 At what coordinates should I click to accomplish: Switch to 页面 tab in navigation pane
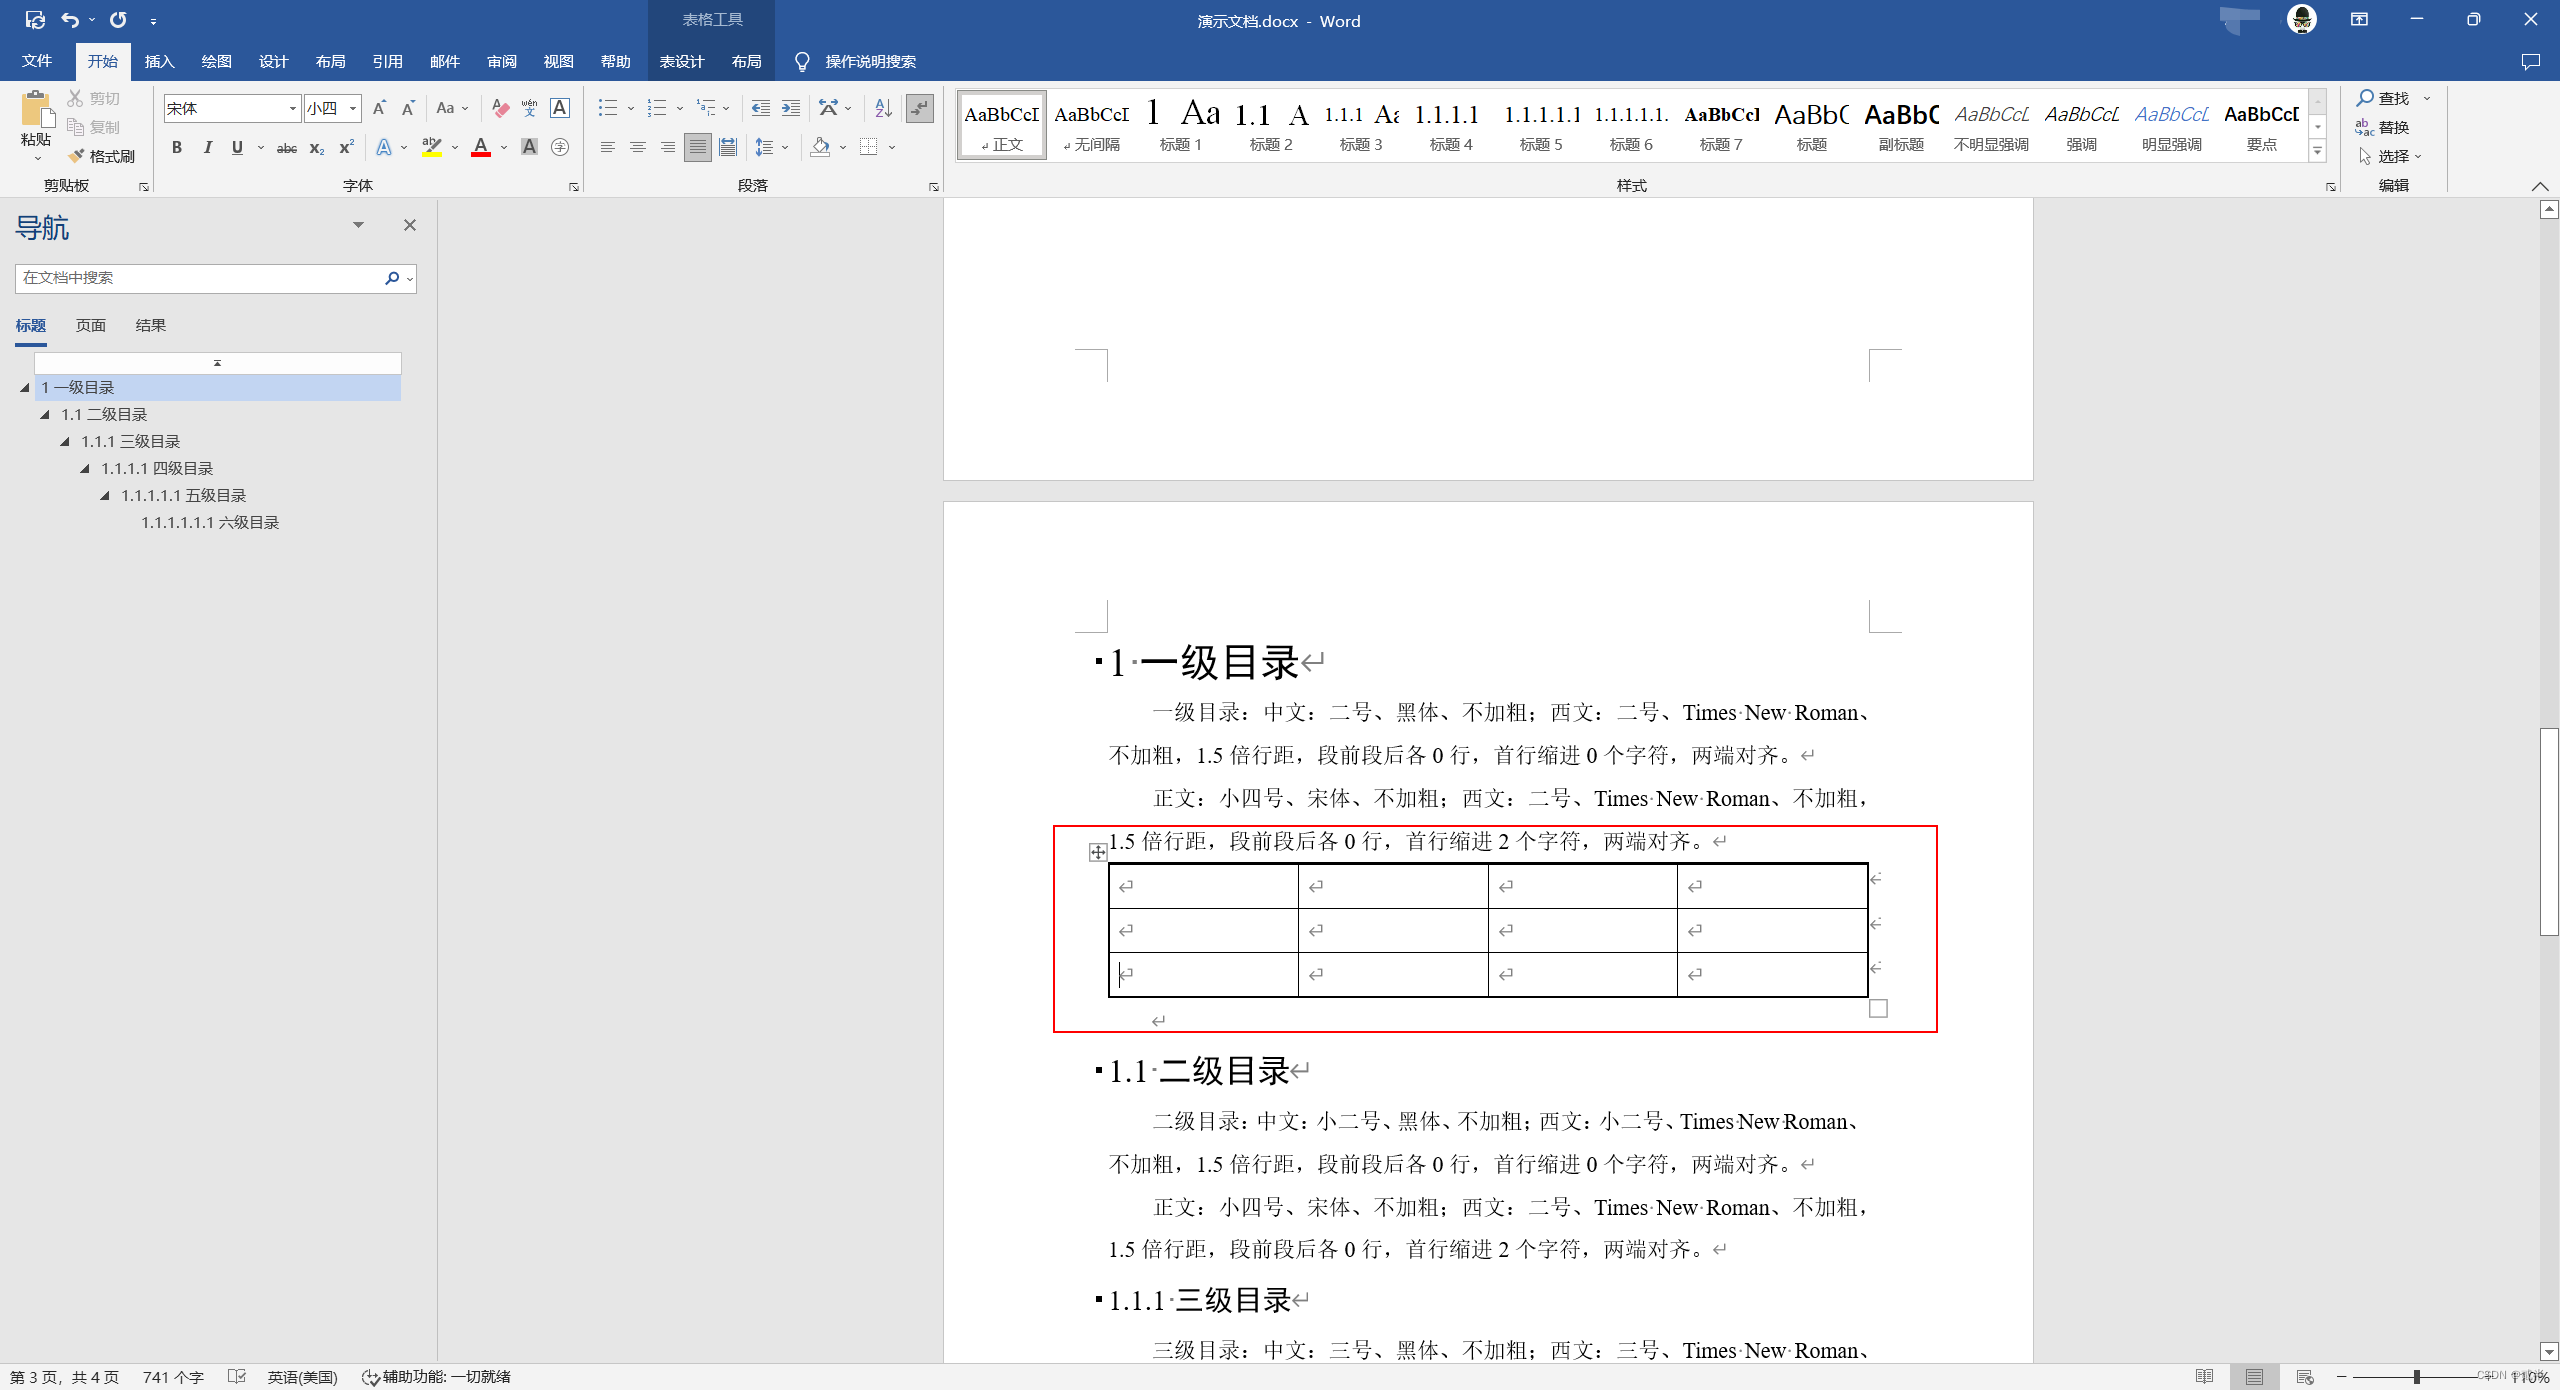pyautogui.click(x=90, y=325)
